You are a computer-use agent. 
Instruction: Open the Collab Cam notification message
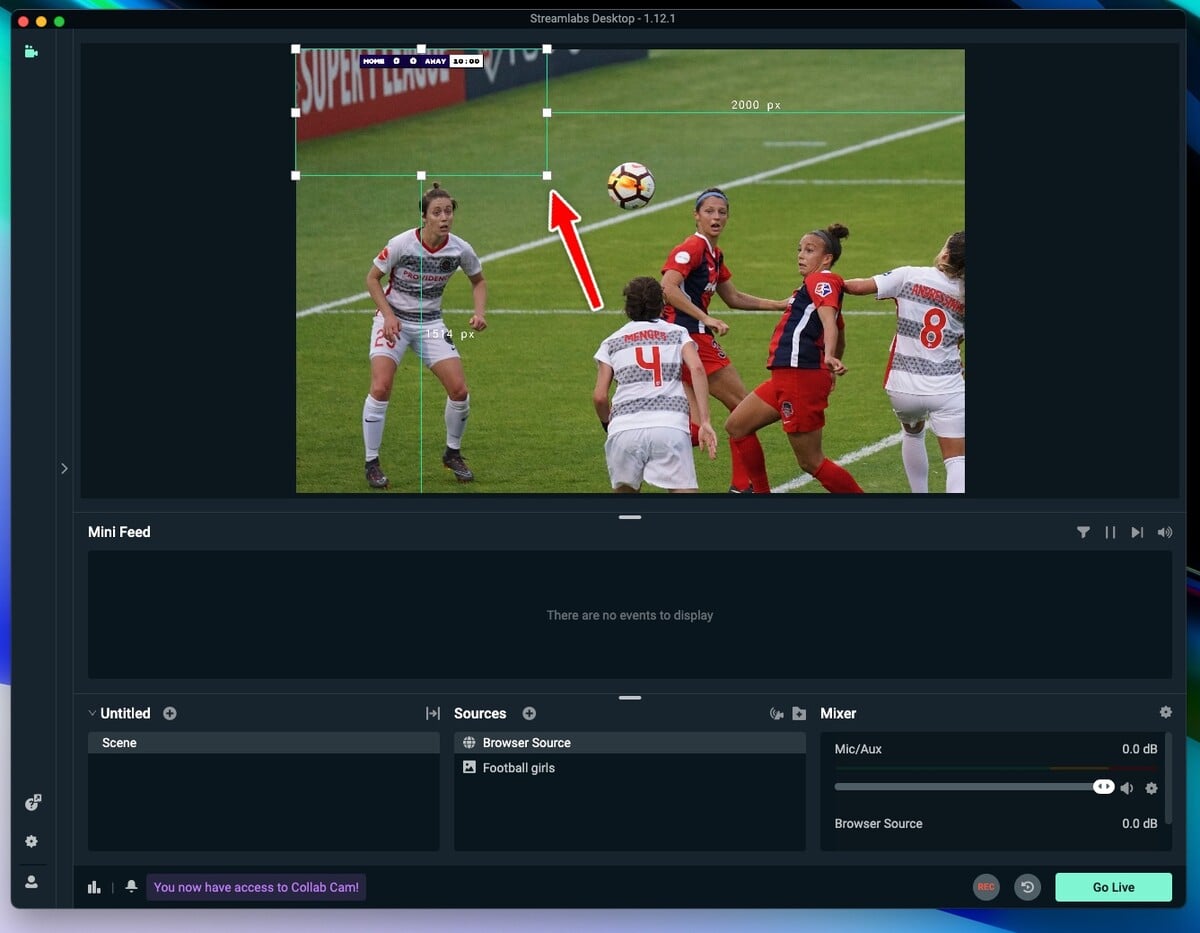256,886
